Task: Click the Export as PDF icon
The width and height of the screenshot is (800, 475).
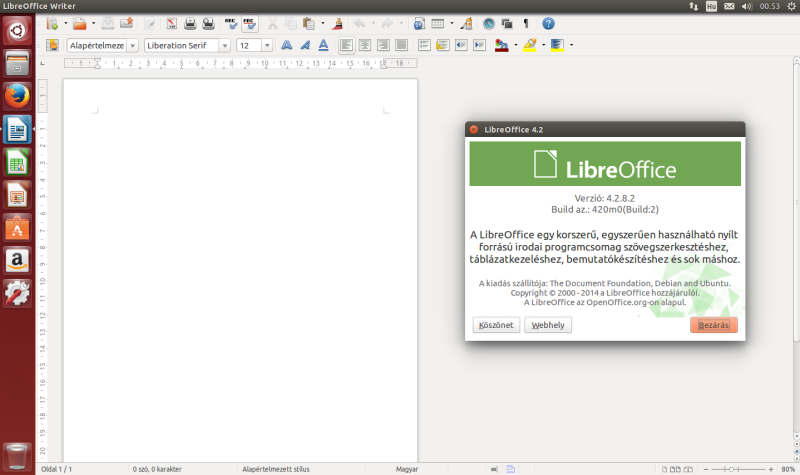Action: 171,23
